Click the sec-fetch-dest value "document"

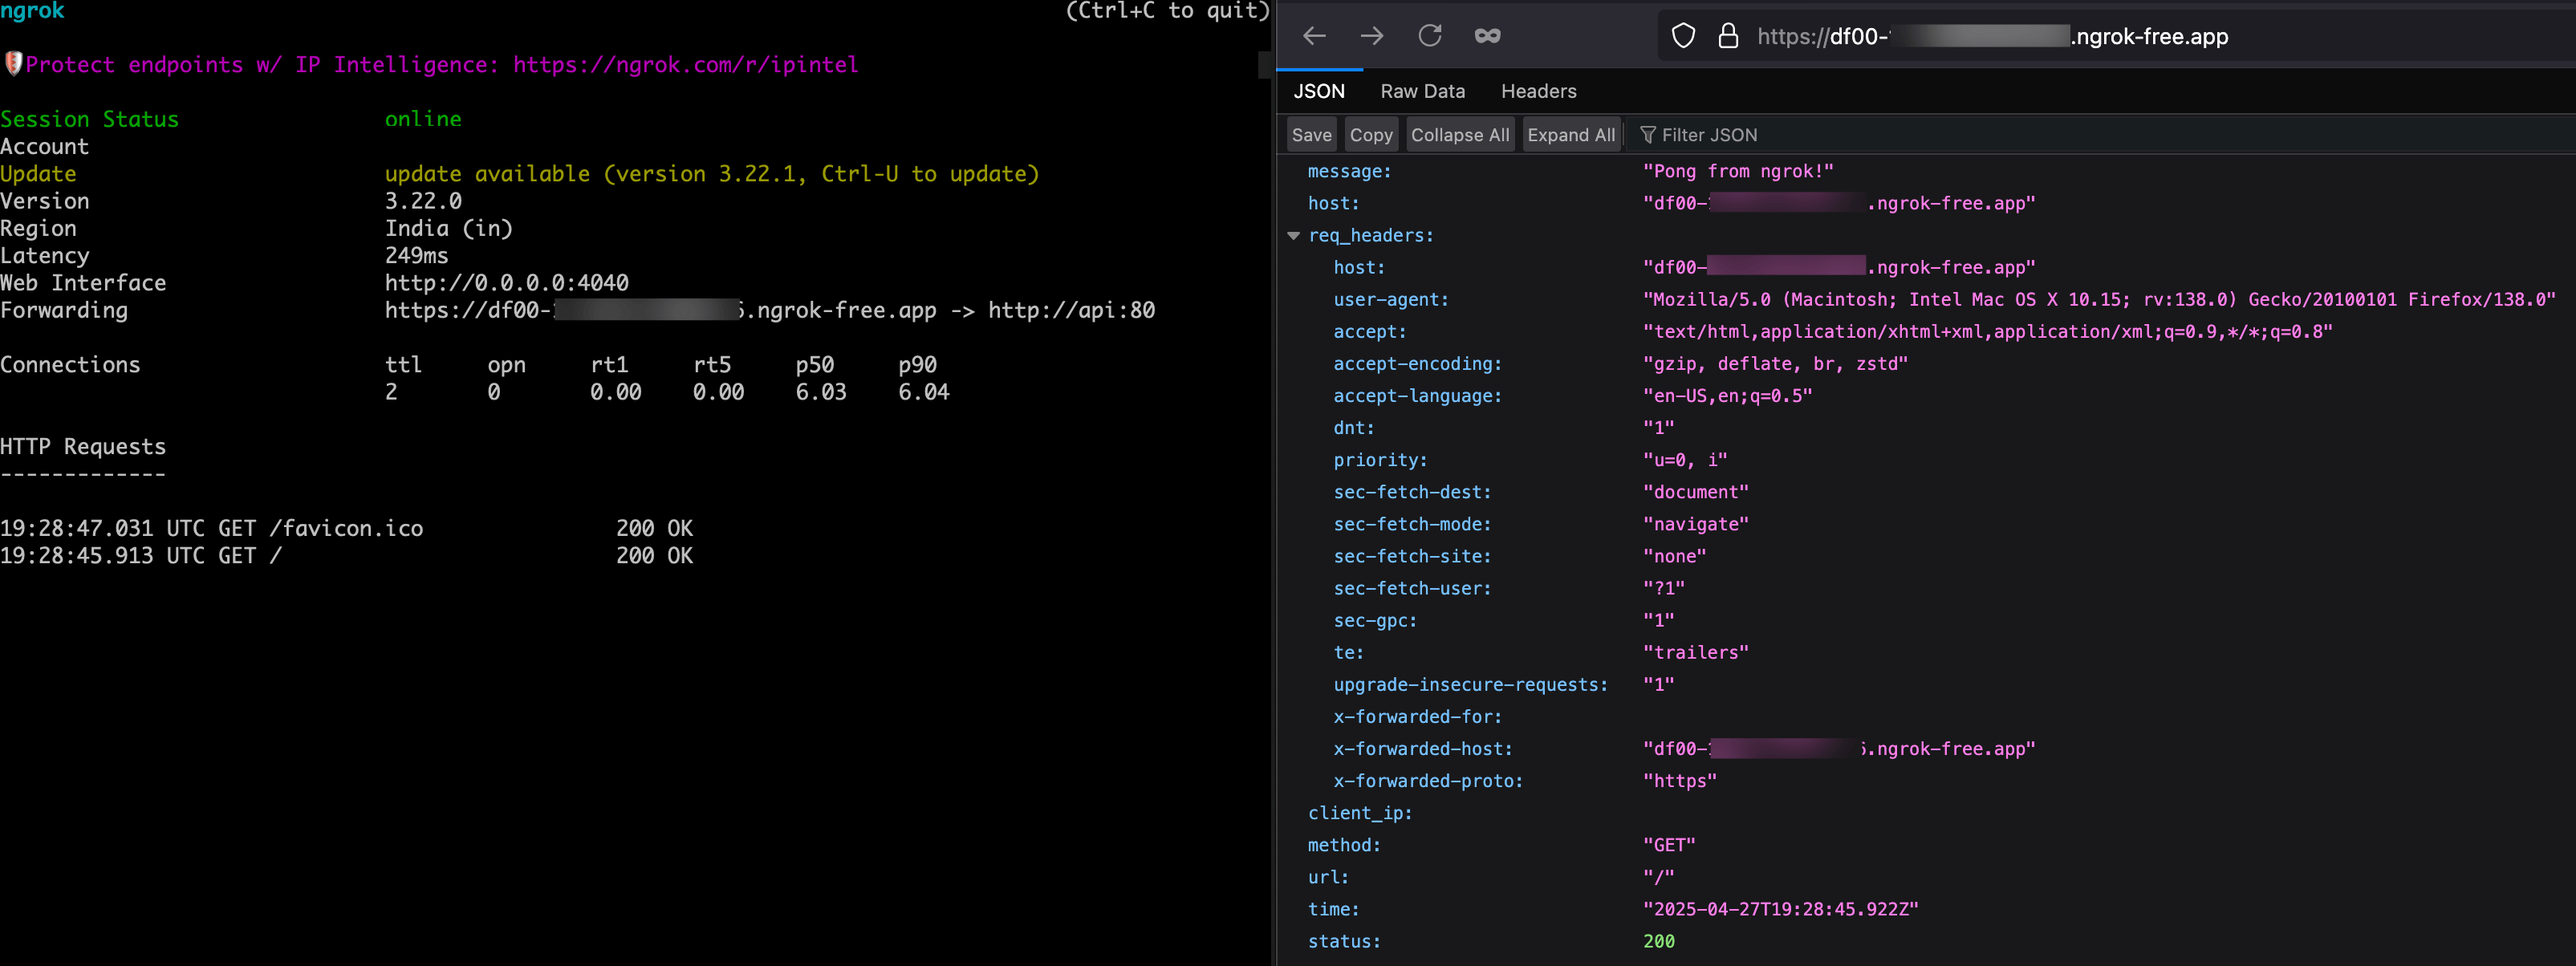coord(1695,491)
